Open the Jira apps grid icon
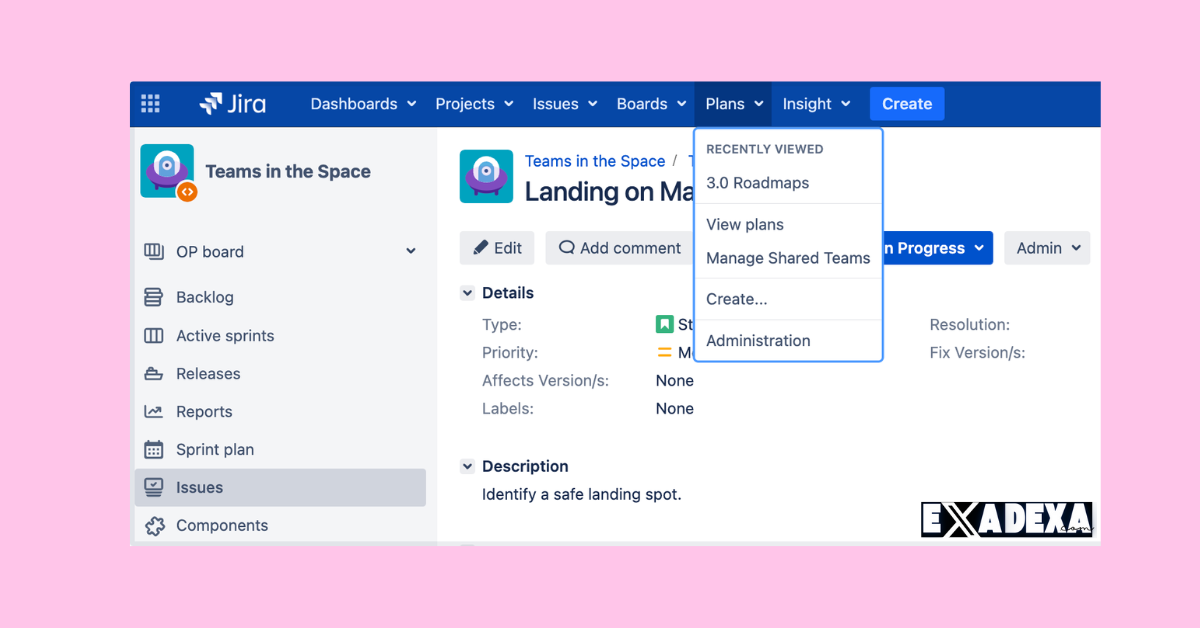The height and width of the screenshot is (628, 1200). [x=149, y=103]
